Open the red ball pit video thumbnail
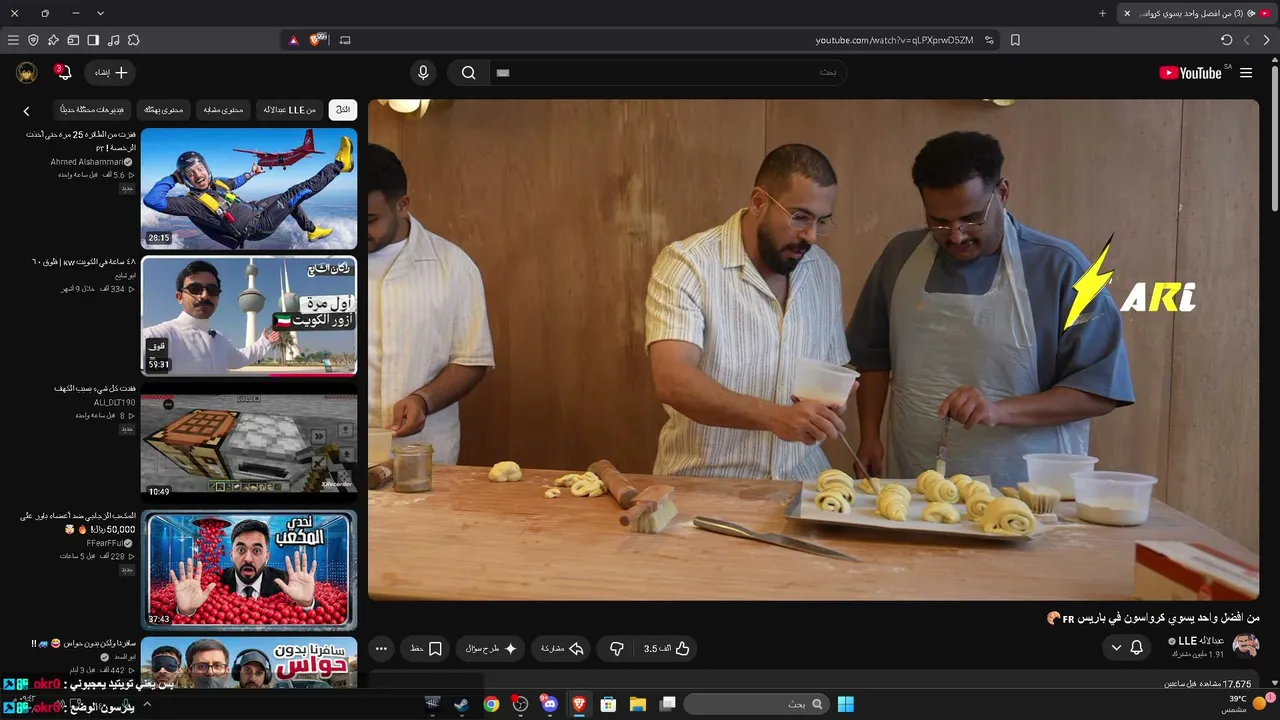This screenshot has height=720, width=1280. point(249,570)
